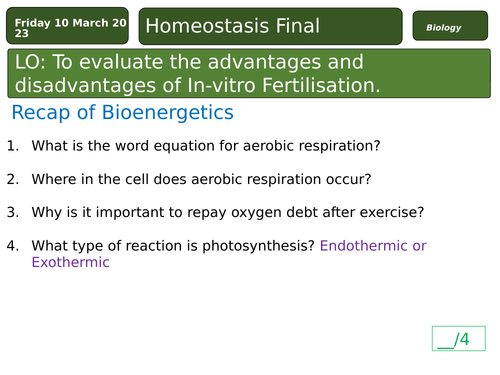Image resolution: width=500 pixels, height=375 pixels.
Task: Select the Homeostasis Final title banner
Action: coord(270,26)
